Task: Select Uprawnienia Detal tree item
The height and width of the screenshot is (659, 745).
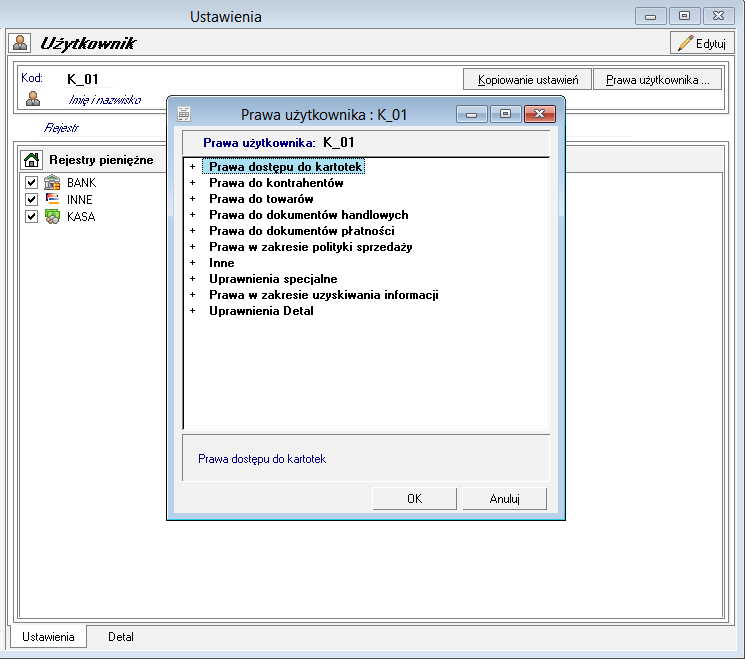Action: (261, 311)
